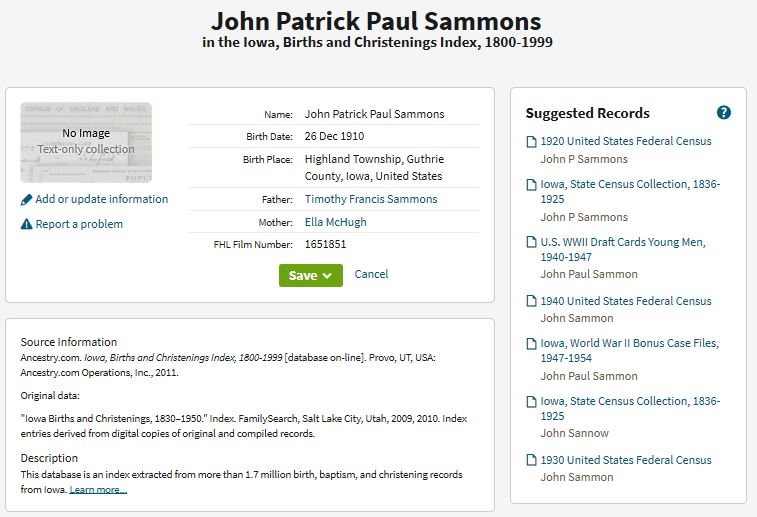Screen dimensions: 757x517
Task: Click document icon beside 1940 United States Federal Census
Action: pos(531,301)
